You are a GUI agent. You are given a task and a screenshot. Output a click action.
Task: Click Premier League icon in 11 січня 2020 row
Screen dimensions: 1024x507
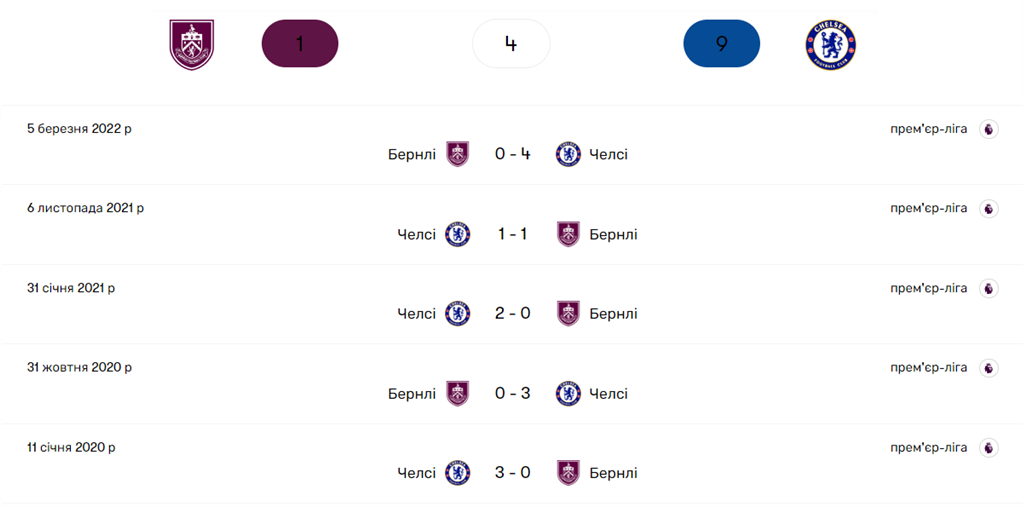click(988, 447)
